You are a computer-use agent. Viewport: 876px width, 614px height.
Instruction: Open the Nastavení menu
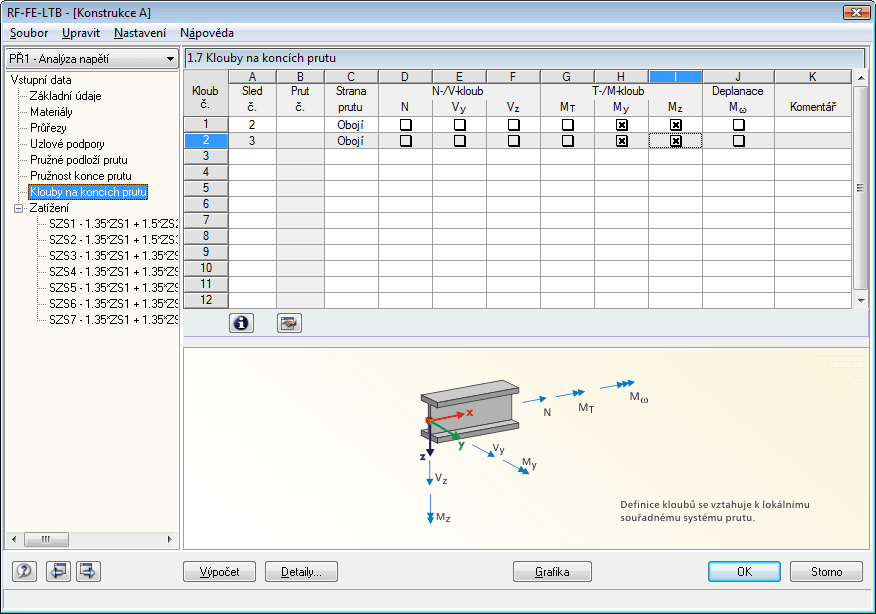(x=140, y=33)
